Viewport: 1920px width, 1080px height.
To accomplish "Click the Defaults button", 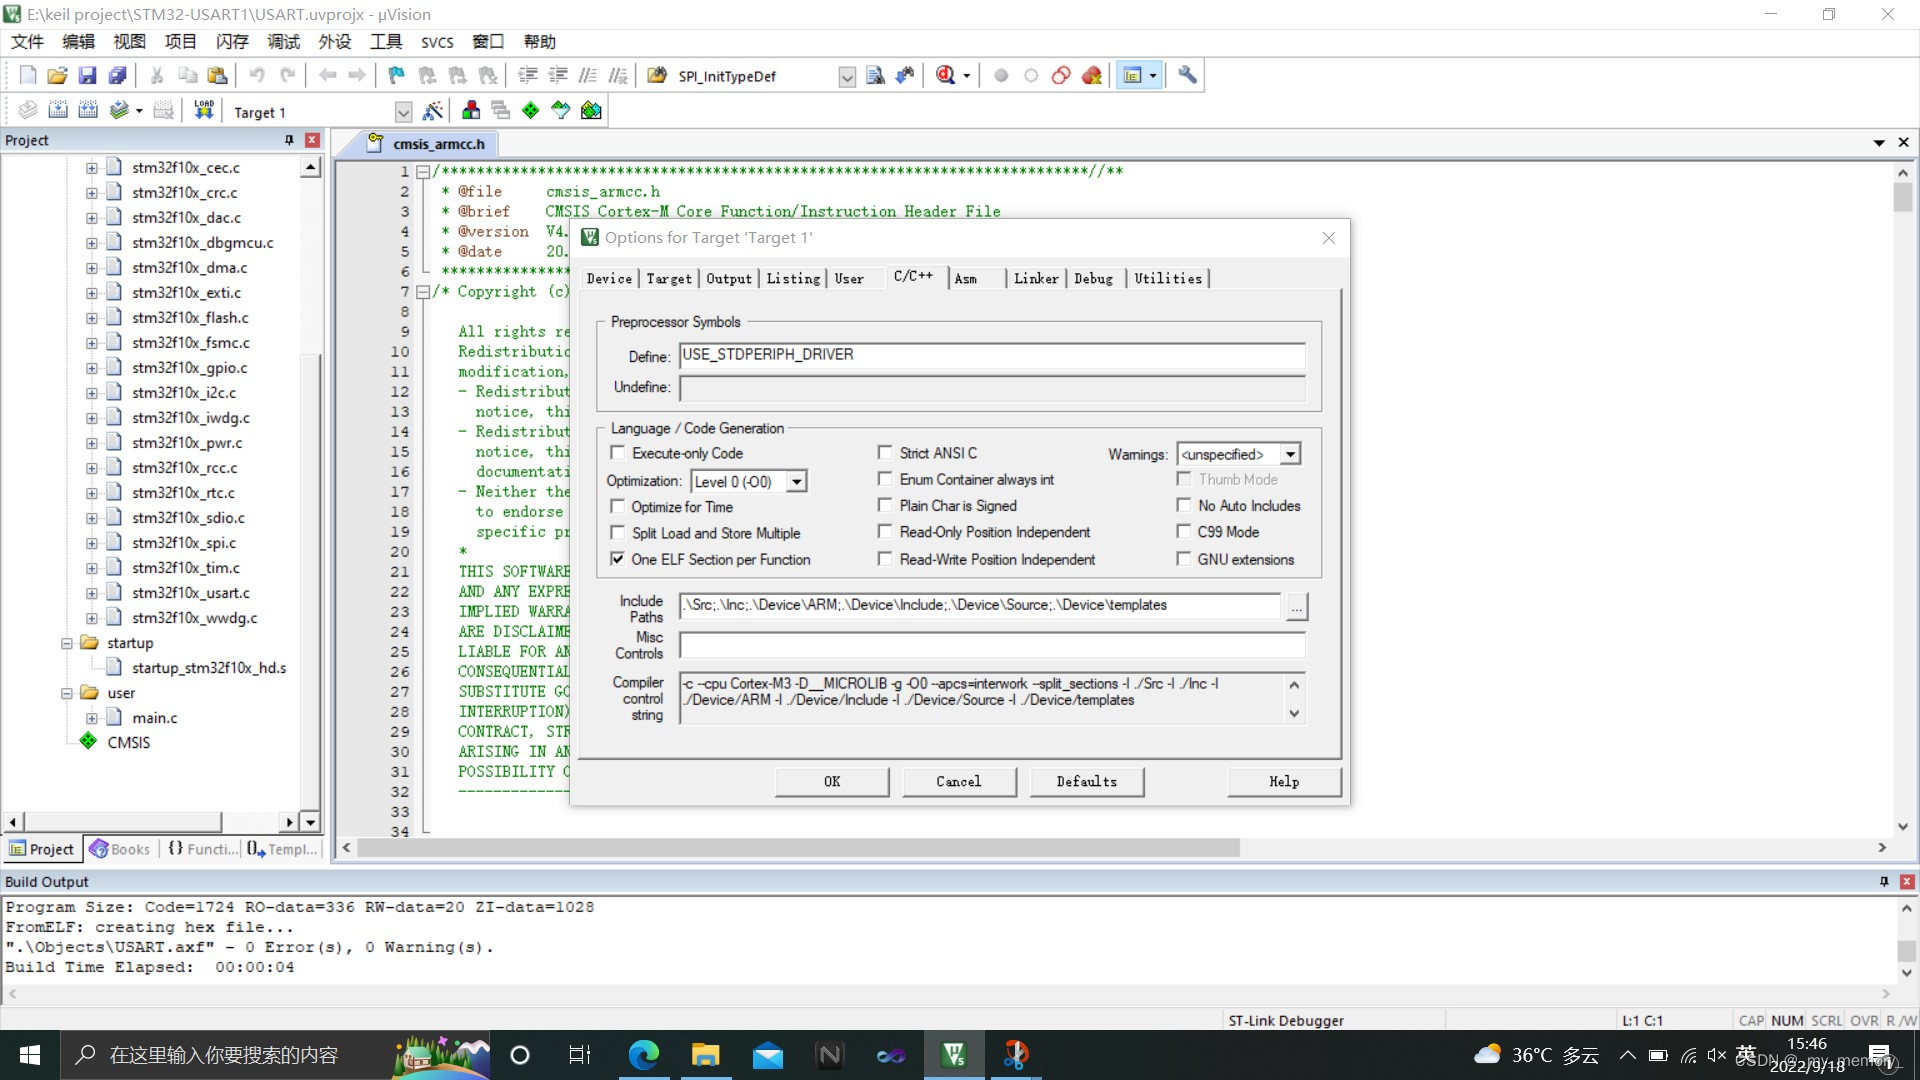I will (1086, 782).
